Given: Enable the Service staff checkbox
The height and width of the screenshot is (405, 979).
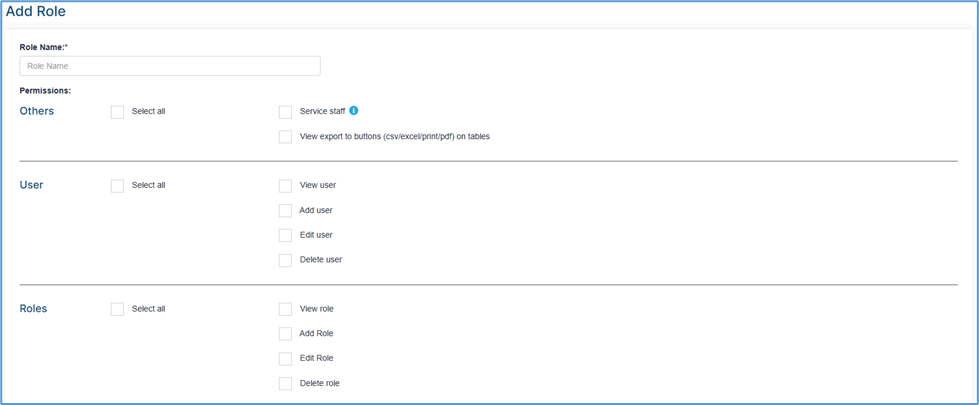Looking at the screenshot, I should coord(285,112).
